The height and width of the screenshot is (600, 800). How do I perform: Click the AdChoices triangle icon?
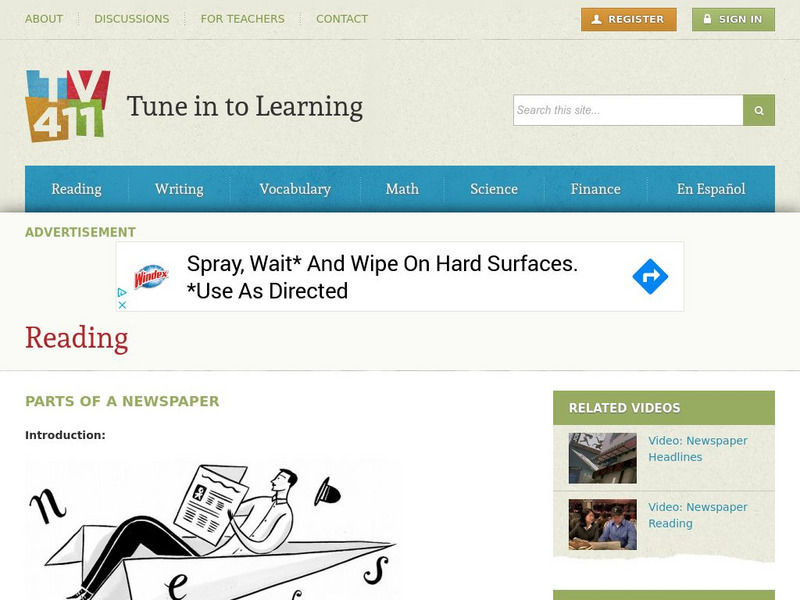122,292
